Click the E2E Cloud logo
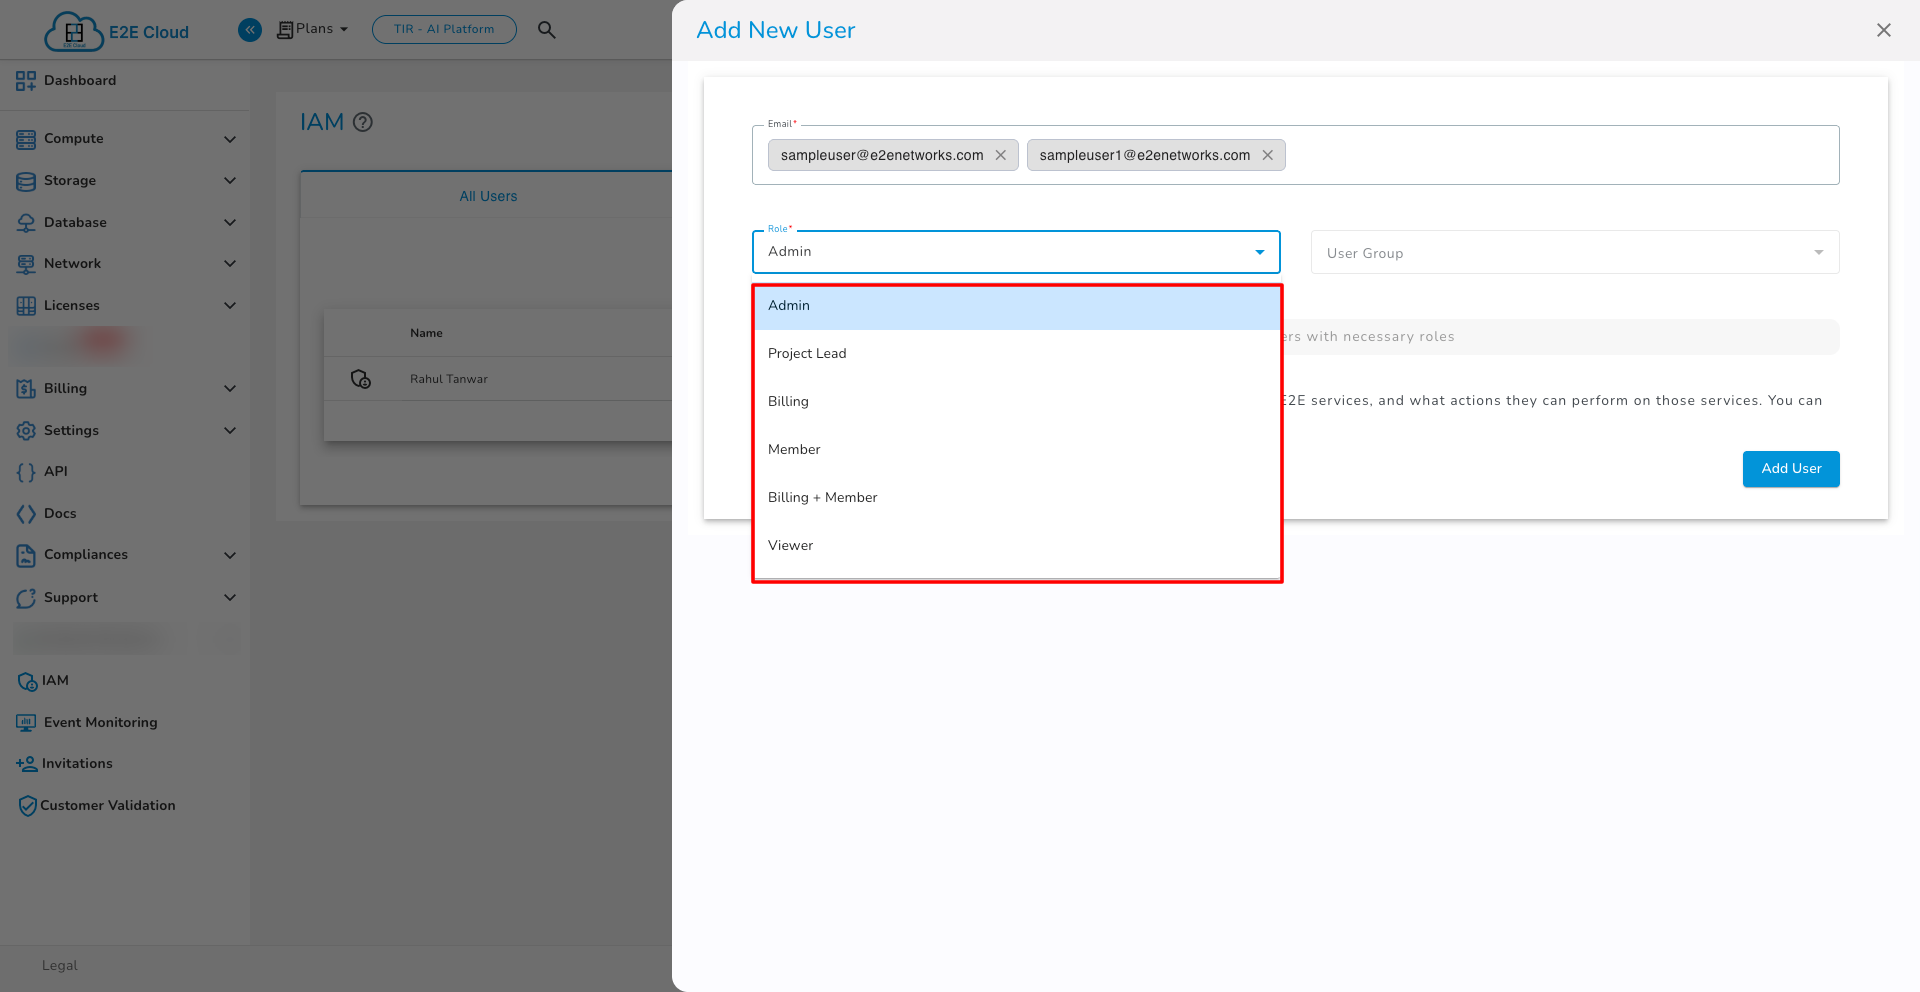The width and height of the screenshot is (1920, 992). [x=116, y=31]
